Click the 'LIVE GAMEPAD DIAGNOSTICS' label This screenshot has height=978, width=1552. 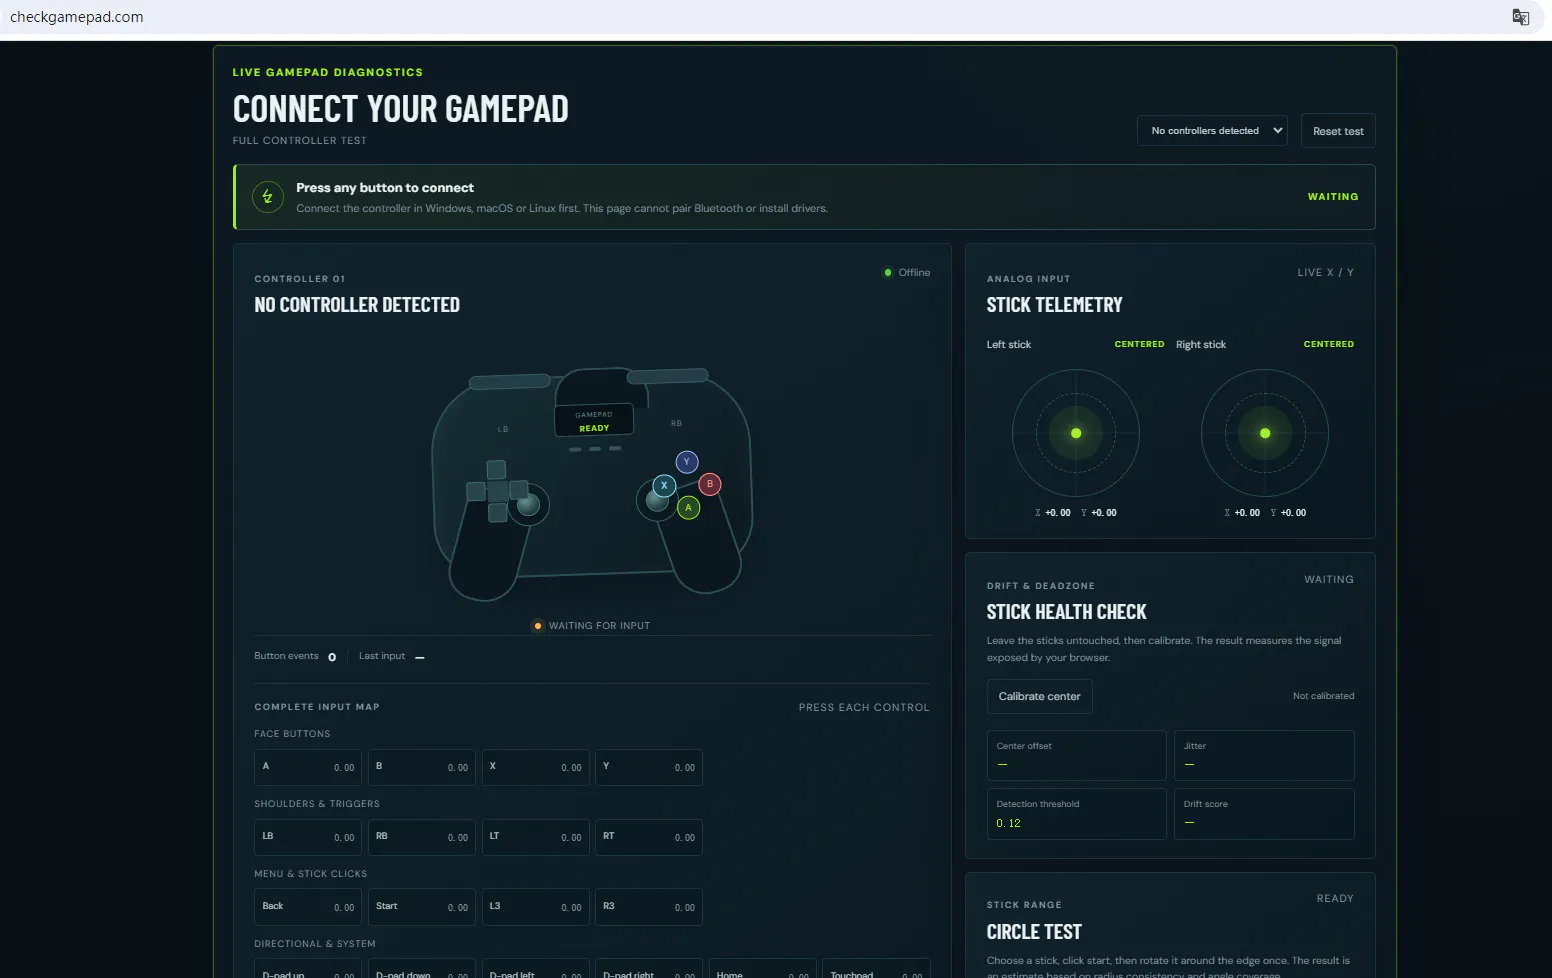(x=327, y=72)
